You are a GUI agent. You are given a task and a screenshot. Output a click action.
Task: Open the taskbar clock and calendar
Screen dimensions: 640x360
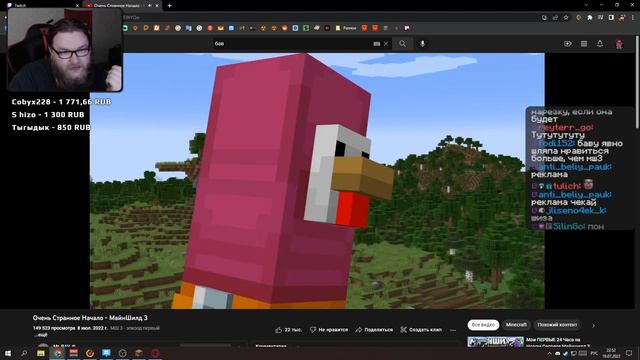click(x=611, y=353)
